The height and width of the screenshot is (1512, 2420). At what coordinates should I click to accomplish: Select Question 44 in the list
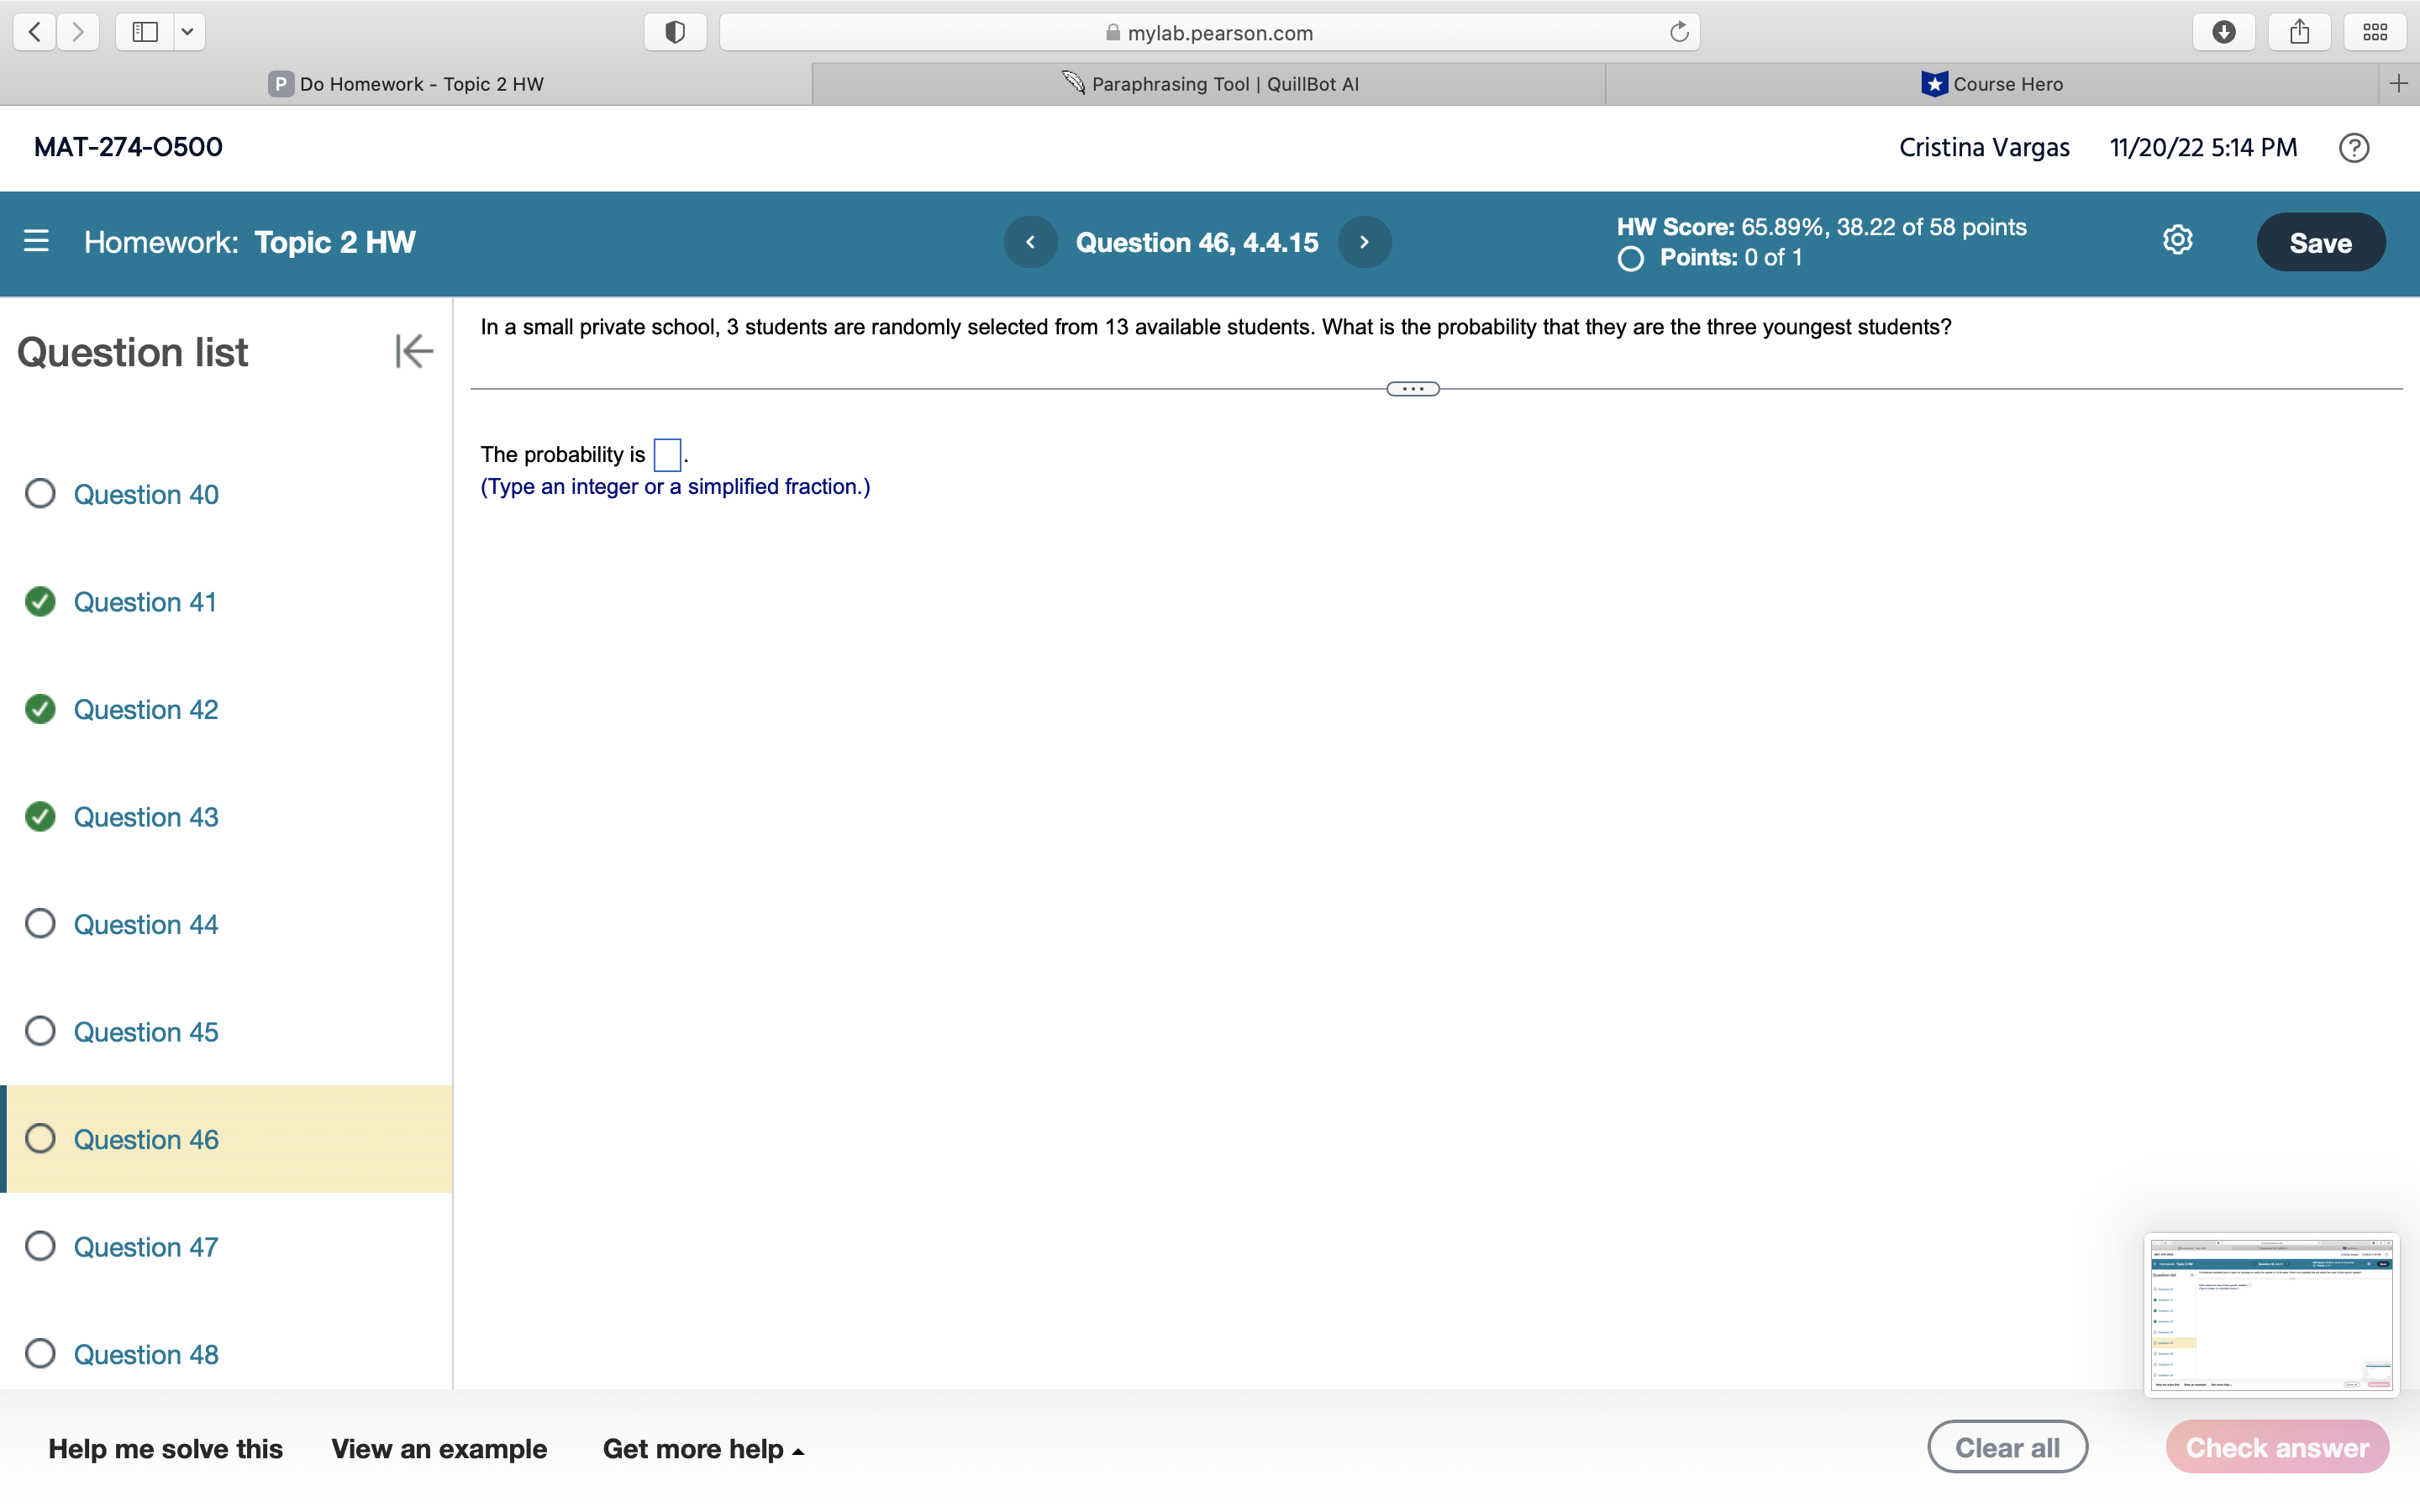pyautogui.click(x=145, y=924)
